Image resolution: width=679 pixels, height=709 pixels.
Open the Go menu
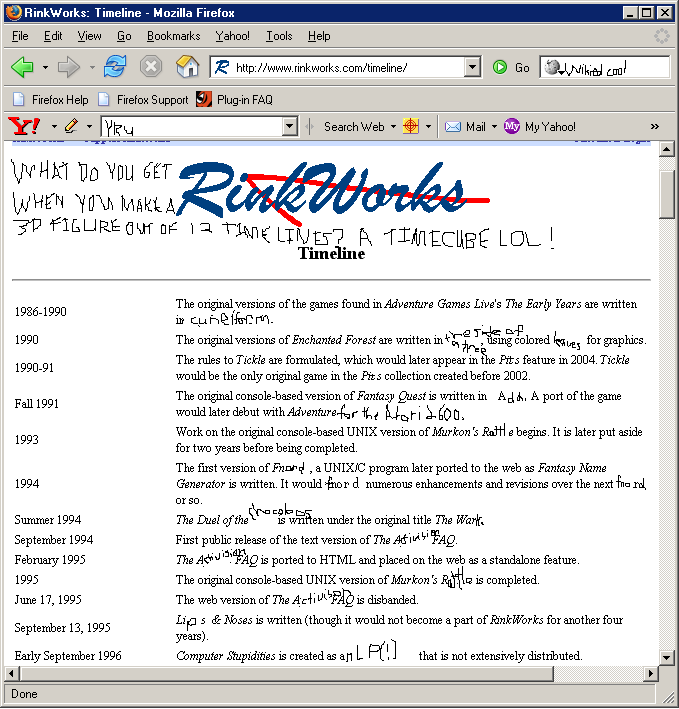coord(124,36)
